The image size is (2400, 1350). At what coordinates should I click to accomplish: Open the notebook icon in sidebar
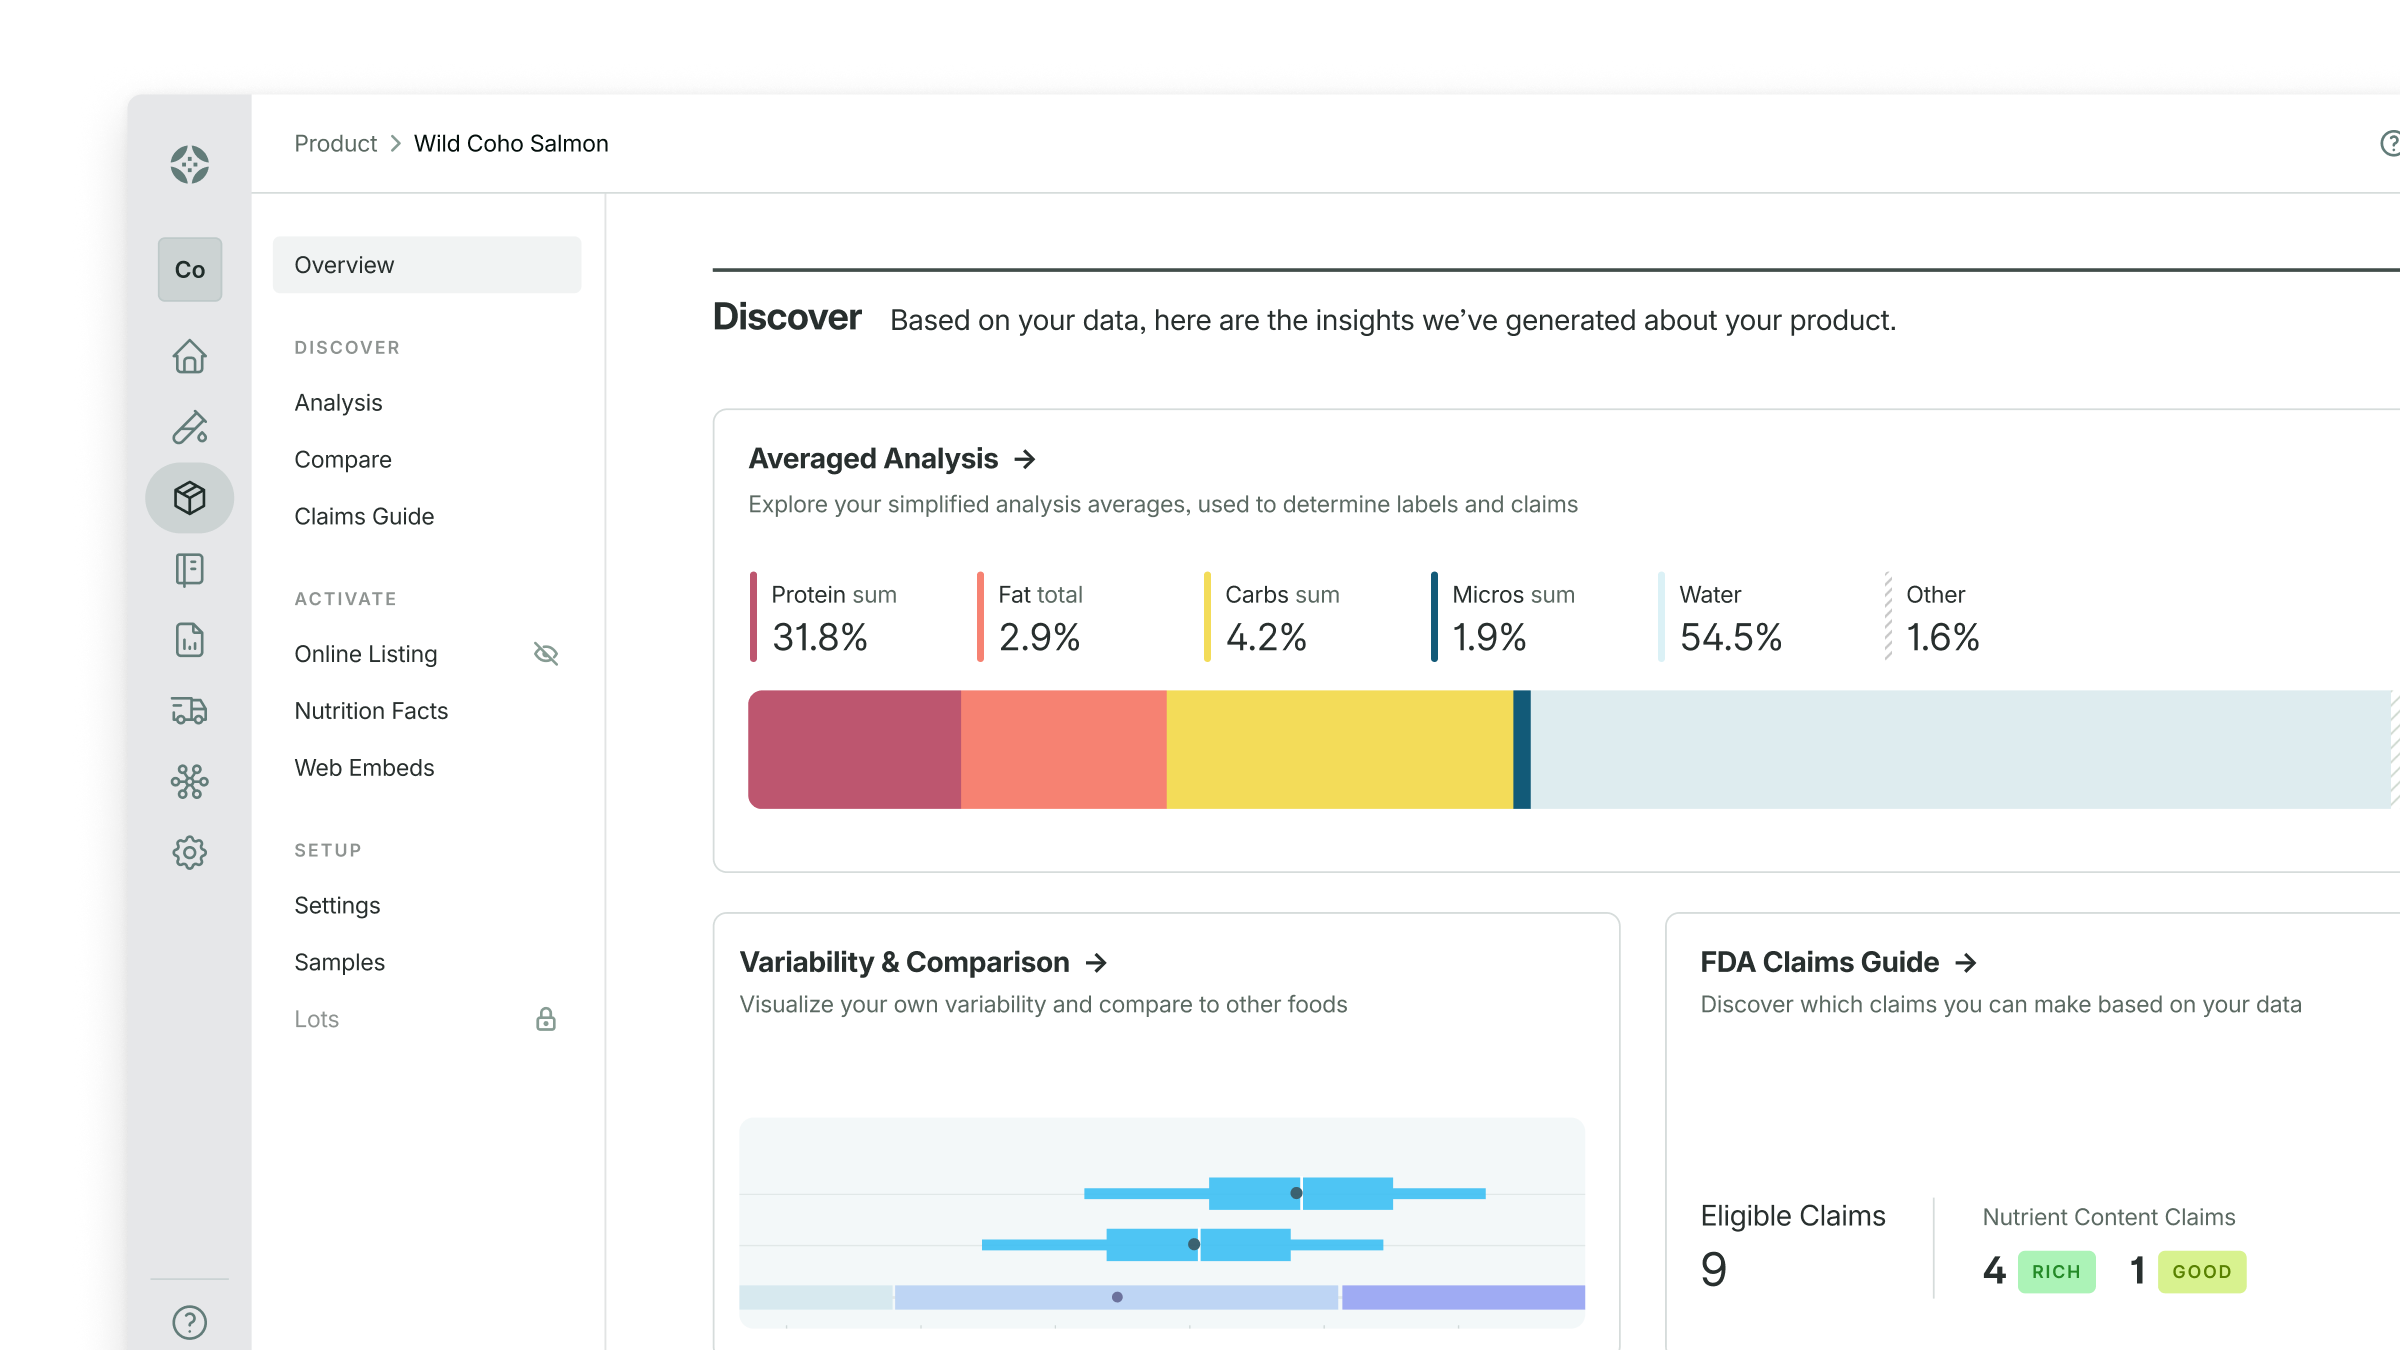(189, 570)
